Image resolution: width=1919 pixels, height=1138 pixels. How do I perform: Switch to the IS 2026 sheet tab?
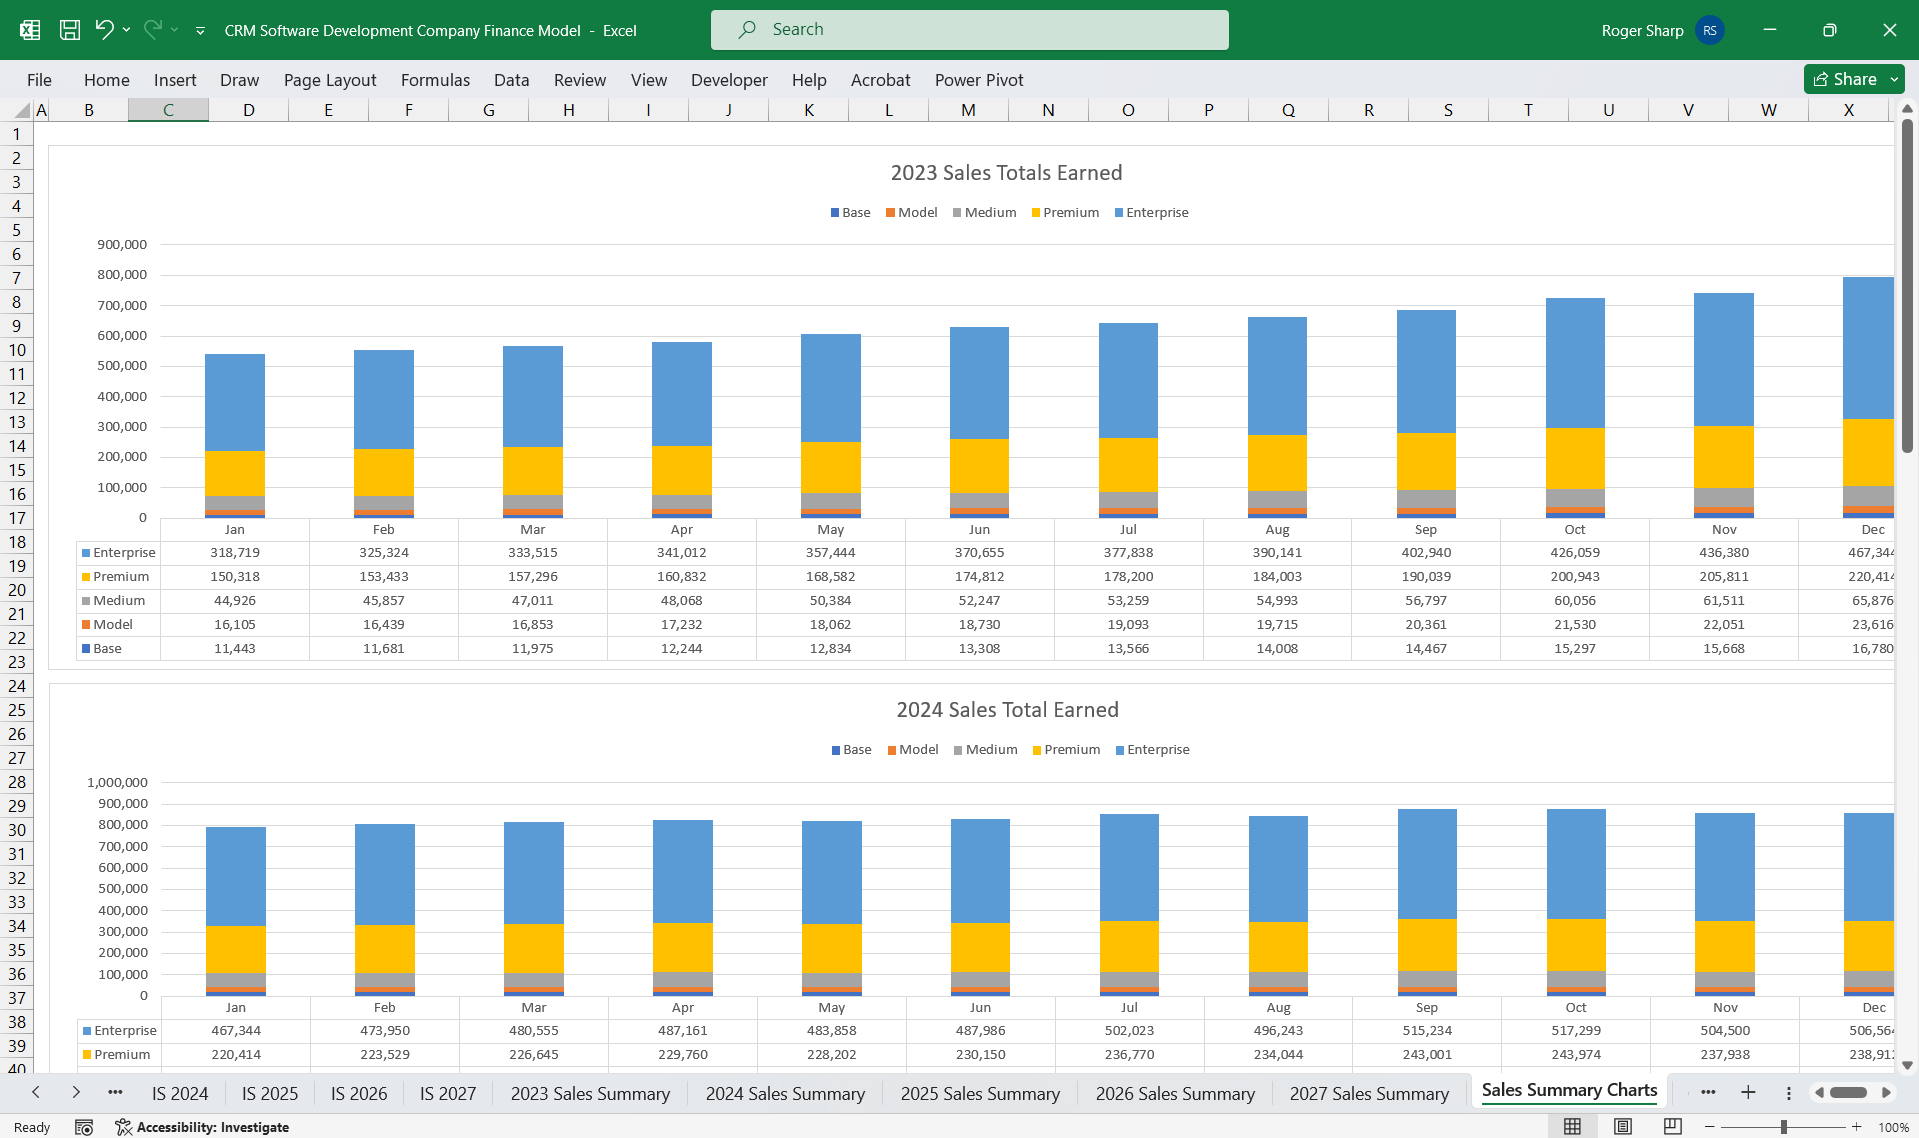point(358,1093)
